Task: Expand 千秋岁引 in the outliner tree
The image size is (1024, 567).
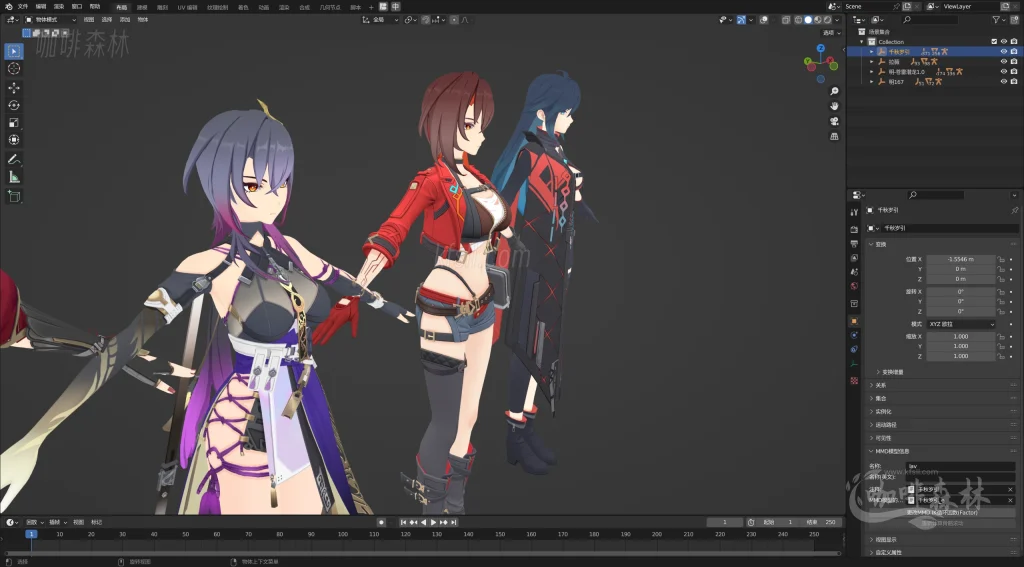Action: pos(871,52)
